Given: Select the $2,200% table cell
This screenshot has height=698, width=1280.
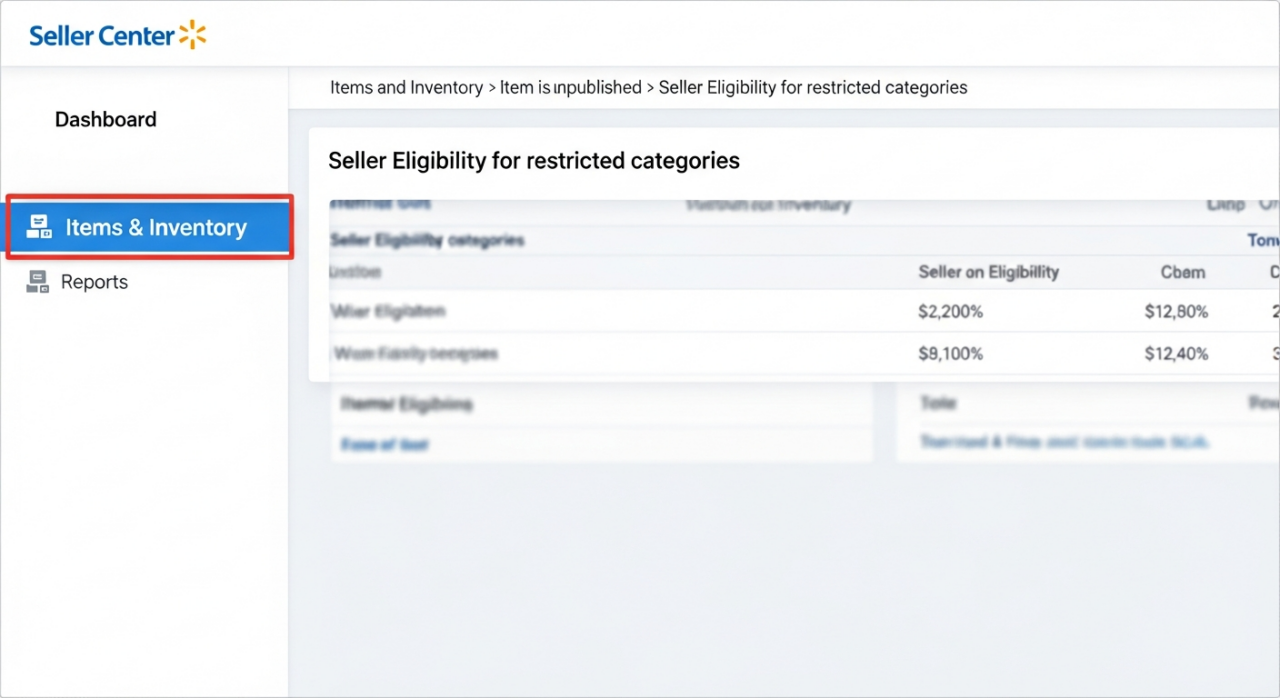Looking at the screenshot, I should pos(950,312).
